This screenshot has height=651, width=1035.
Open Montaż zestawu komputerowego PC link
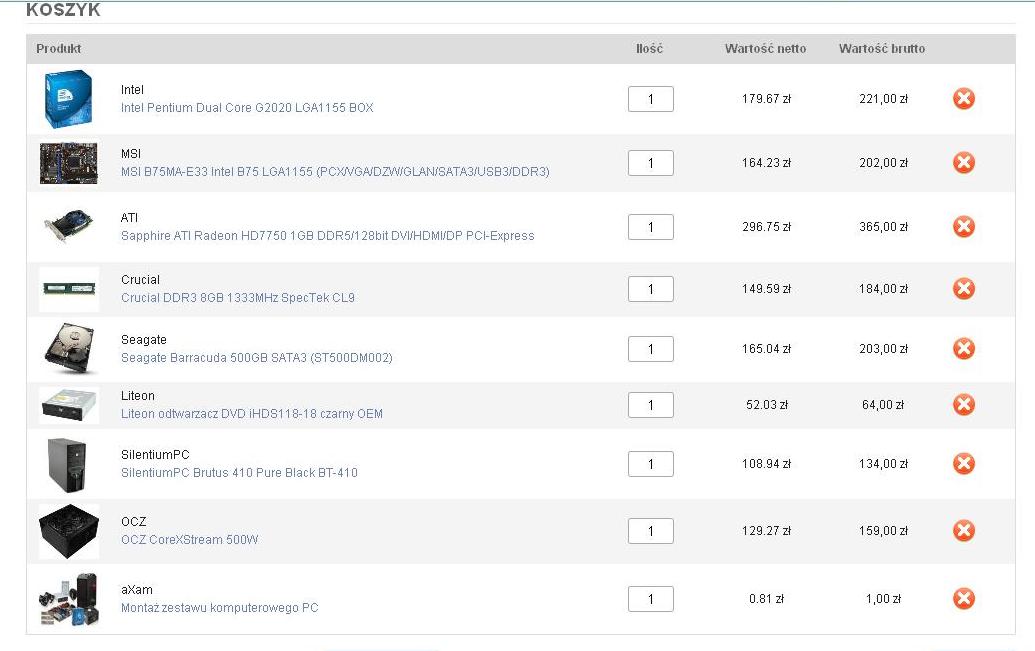tap(219, 608)
